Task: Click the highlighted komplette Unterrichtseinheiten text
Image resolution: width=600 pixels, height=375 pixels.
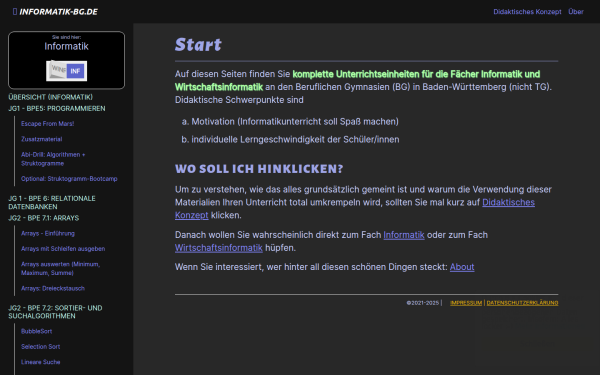Action: click(x=357, y=81)
